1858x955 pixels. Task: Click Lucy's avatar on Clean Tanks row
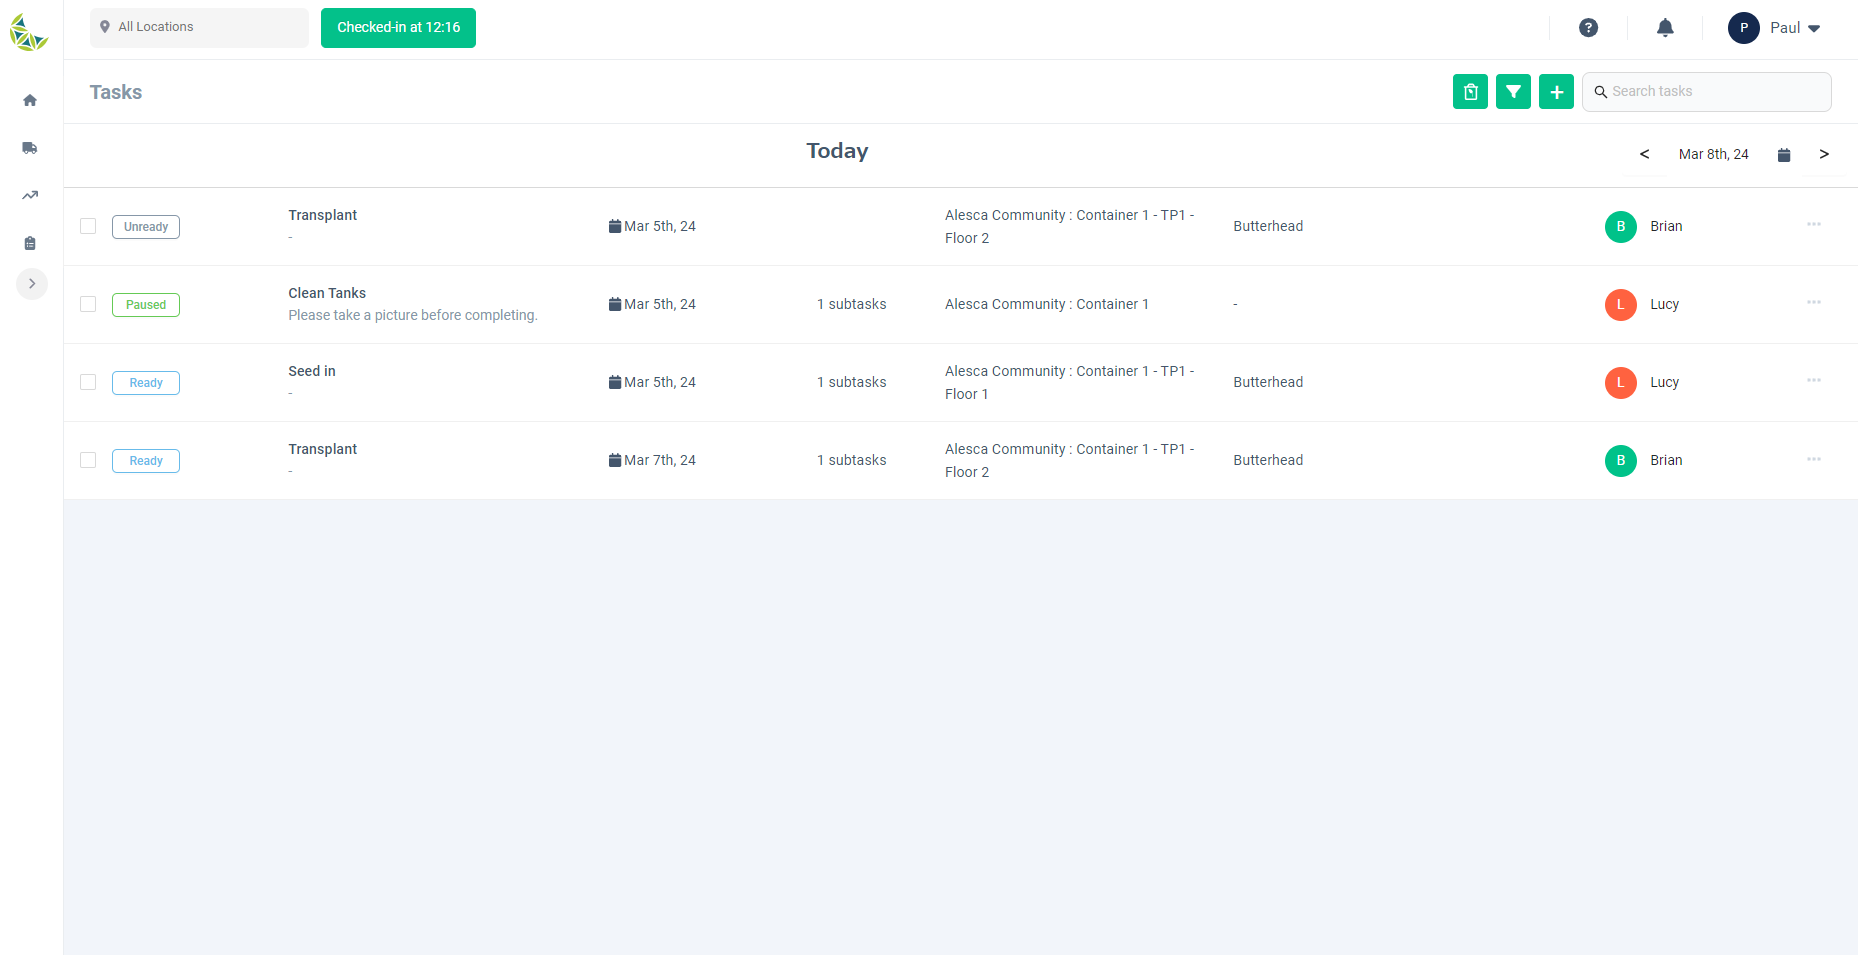1621,305
